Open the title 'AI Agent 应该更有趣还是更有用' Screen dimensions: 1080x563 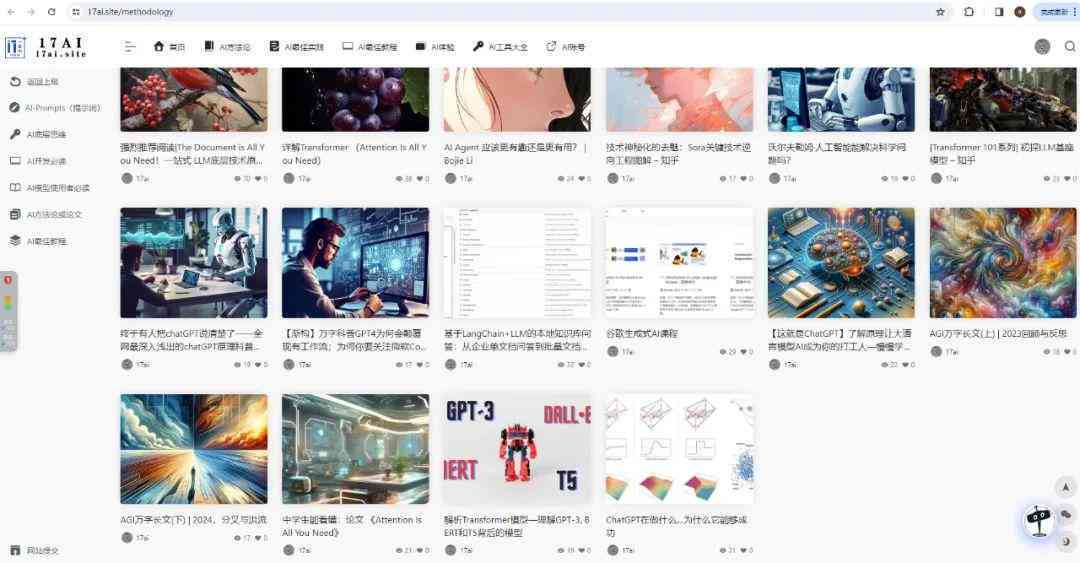pyautogui.click(x=515, y=154)
